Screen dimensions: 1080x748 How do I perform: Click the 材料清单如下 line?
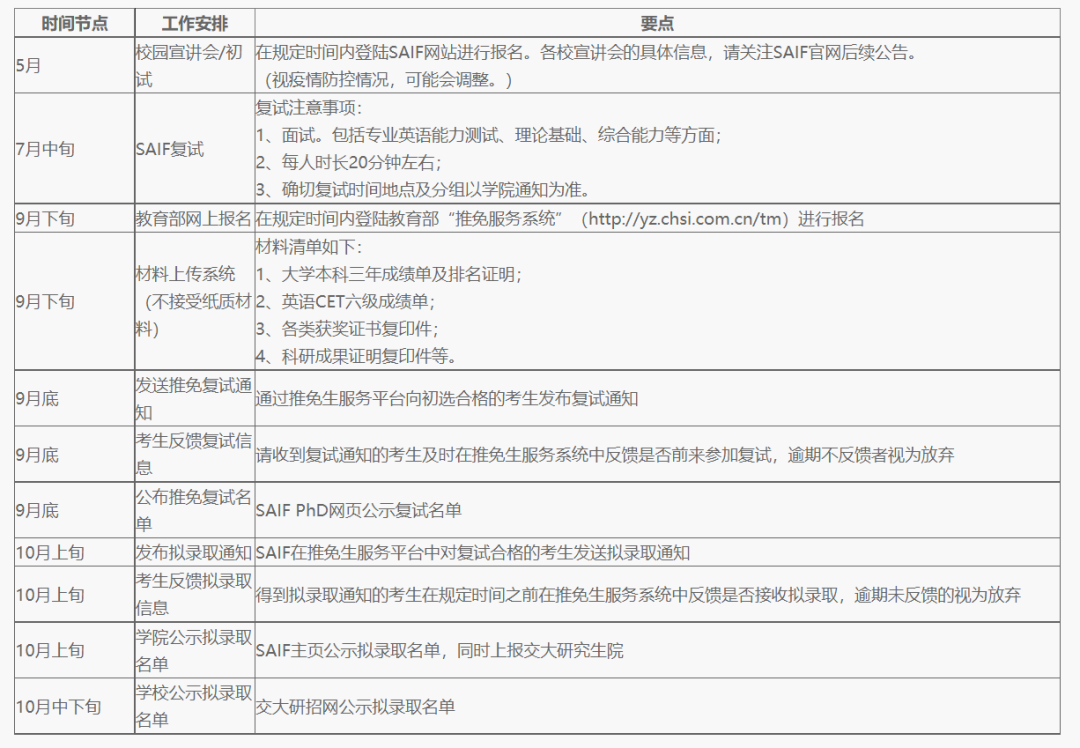[x=308, y=247]
